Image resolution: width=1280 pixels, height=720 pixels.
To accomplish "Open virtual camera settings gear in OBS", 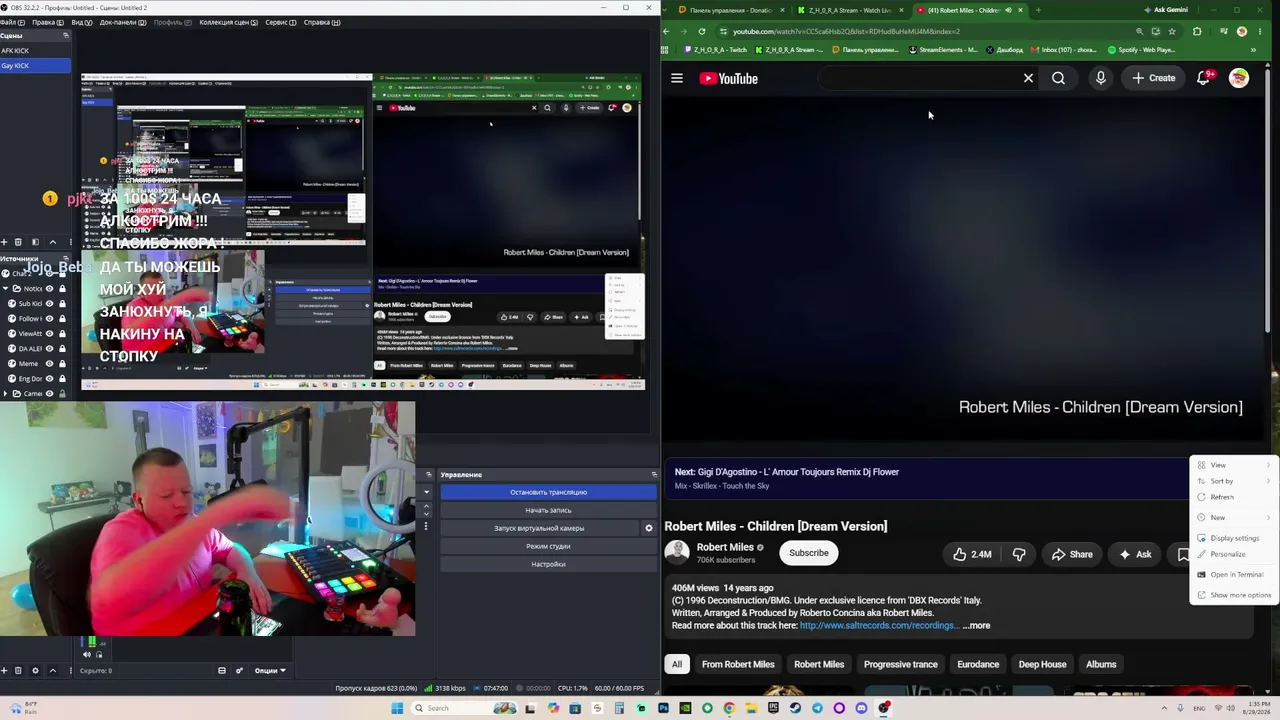I will [x=648, y=528].
